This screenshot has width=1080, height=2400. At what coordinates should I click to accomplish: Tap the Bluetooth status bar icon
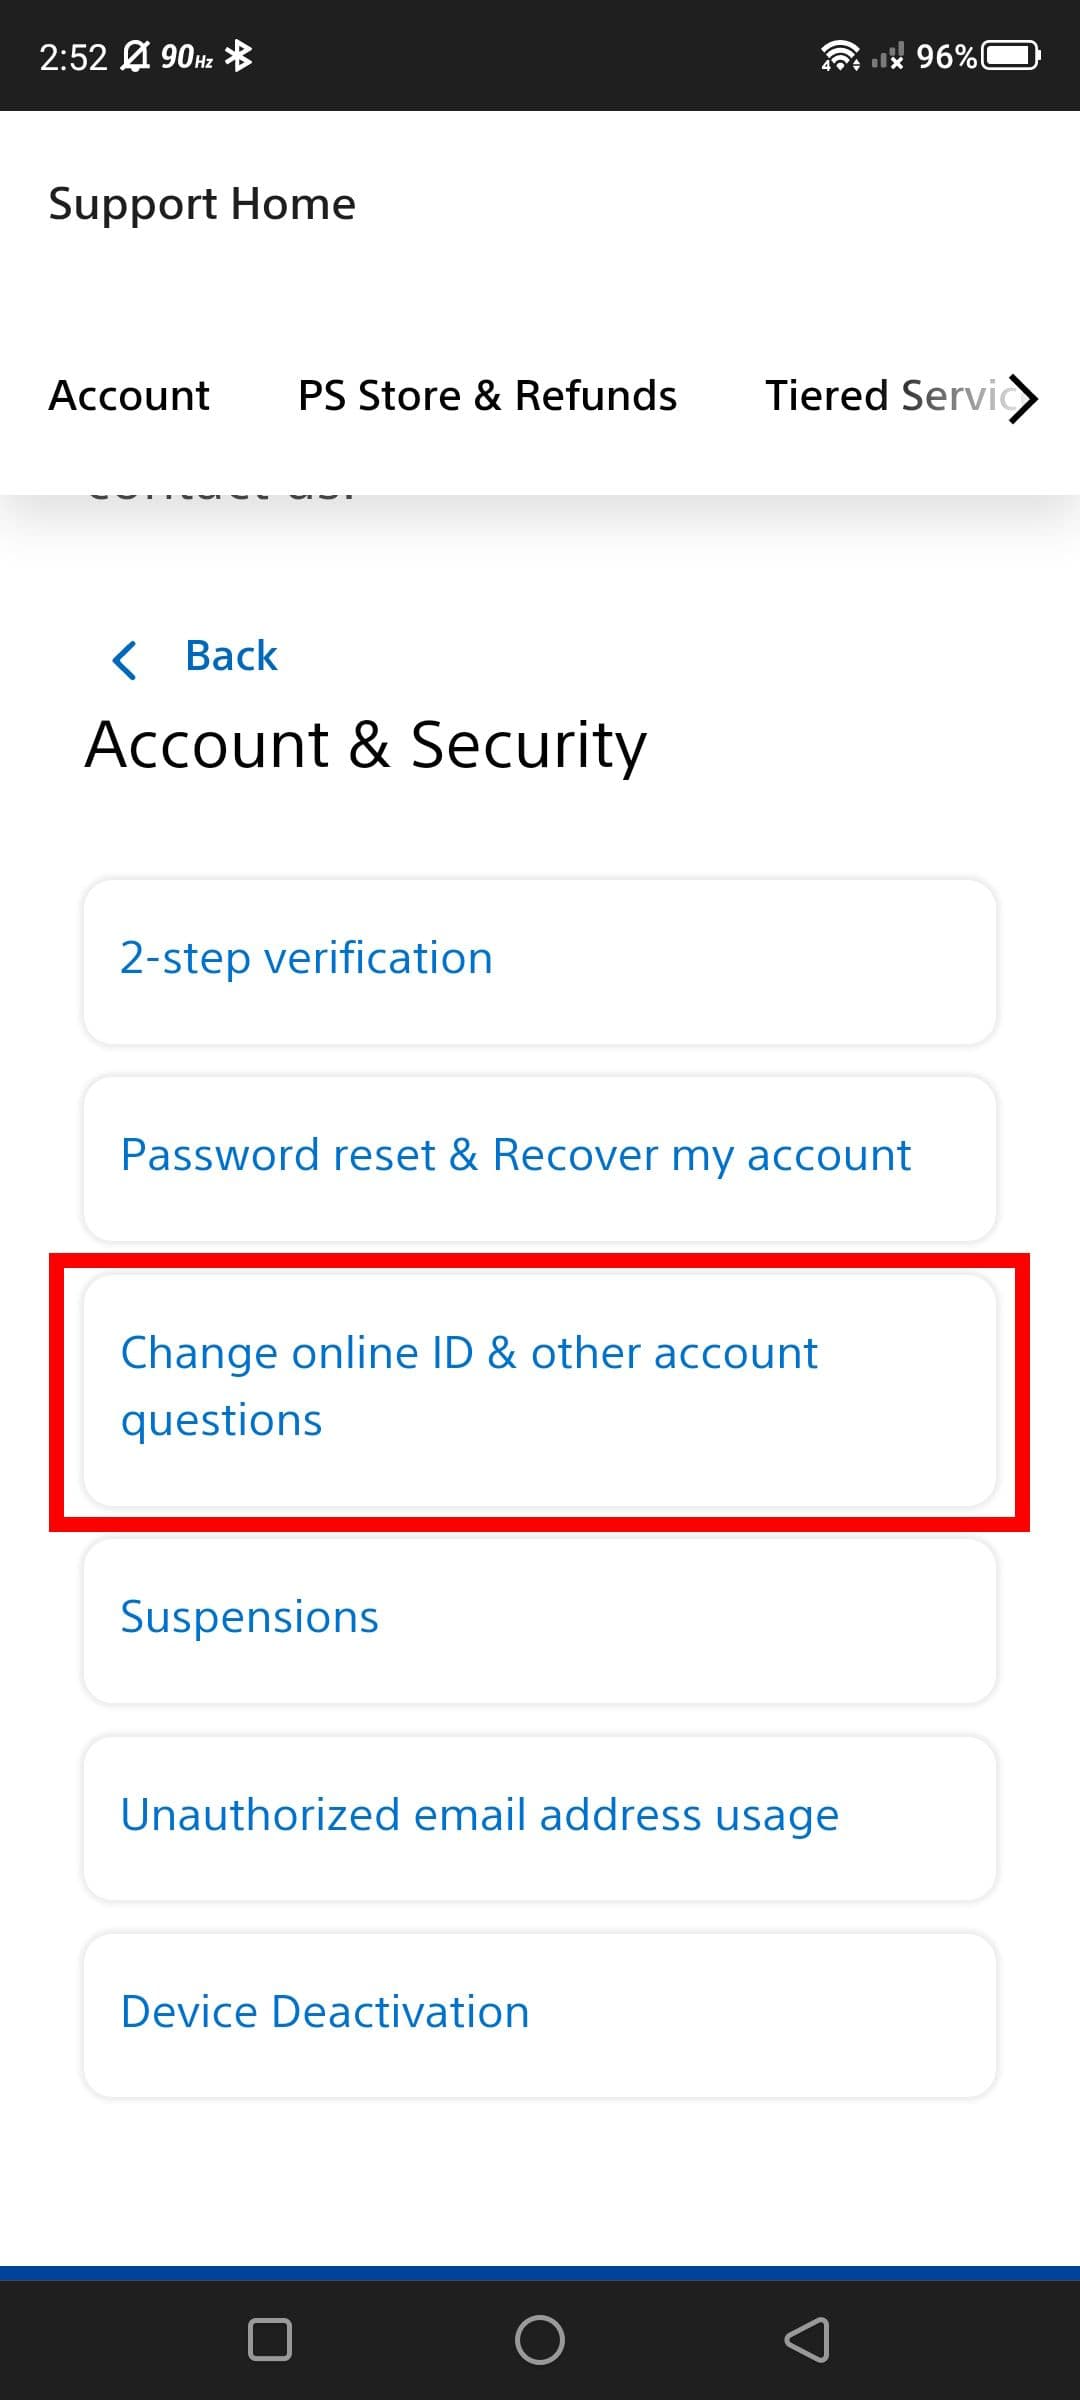click(239, 56)
